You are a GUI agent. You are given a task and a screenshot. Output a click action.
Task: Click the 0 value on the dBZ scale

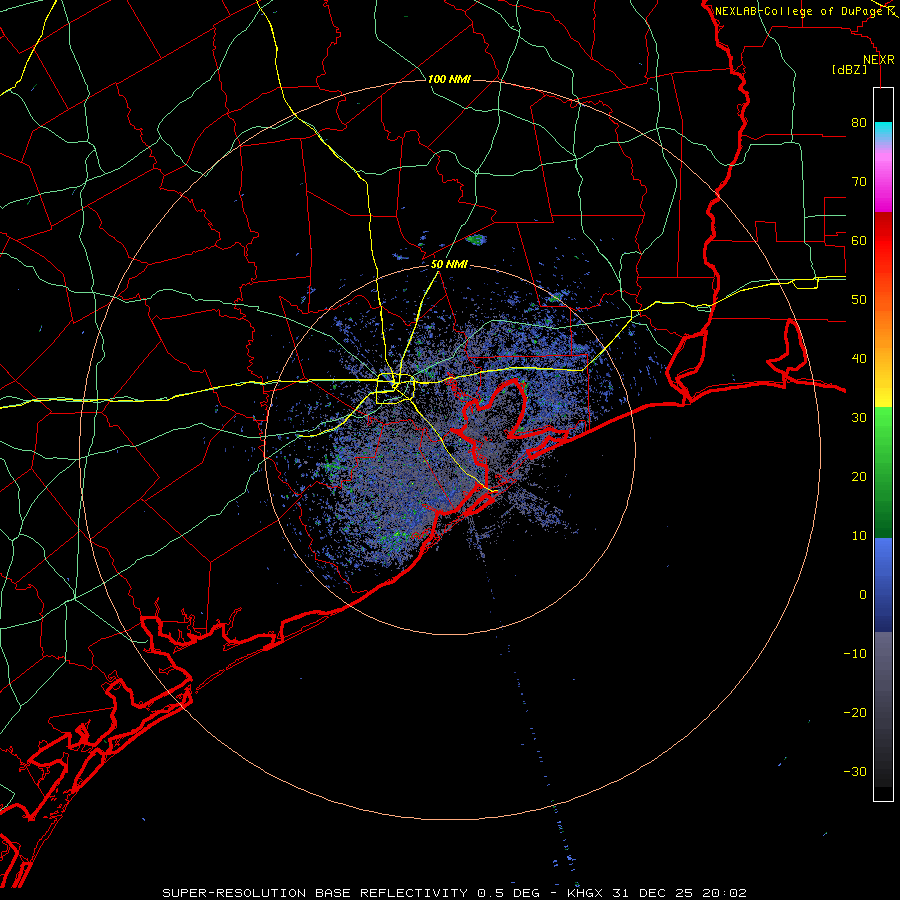863,595
